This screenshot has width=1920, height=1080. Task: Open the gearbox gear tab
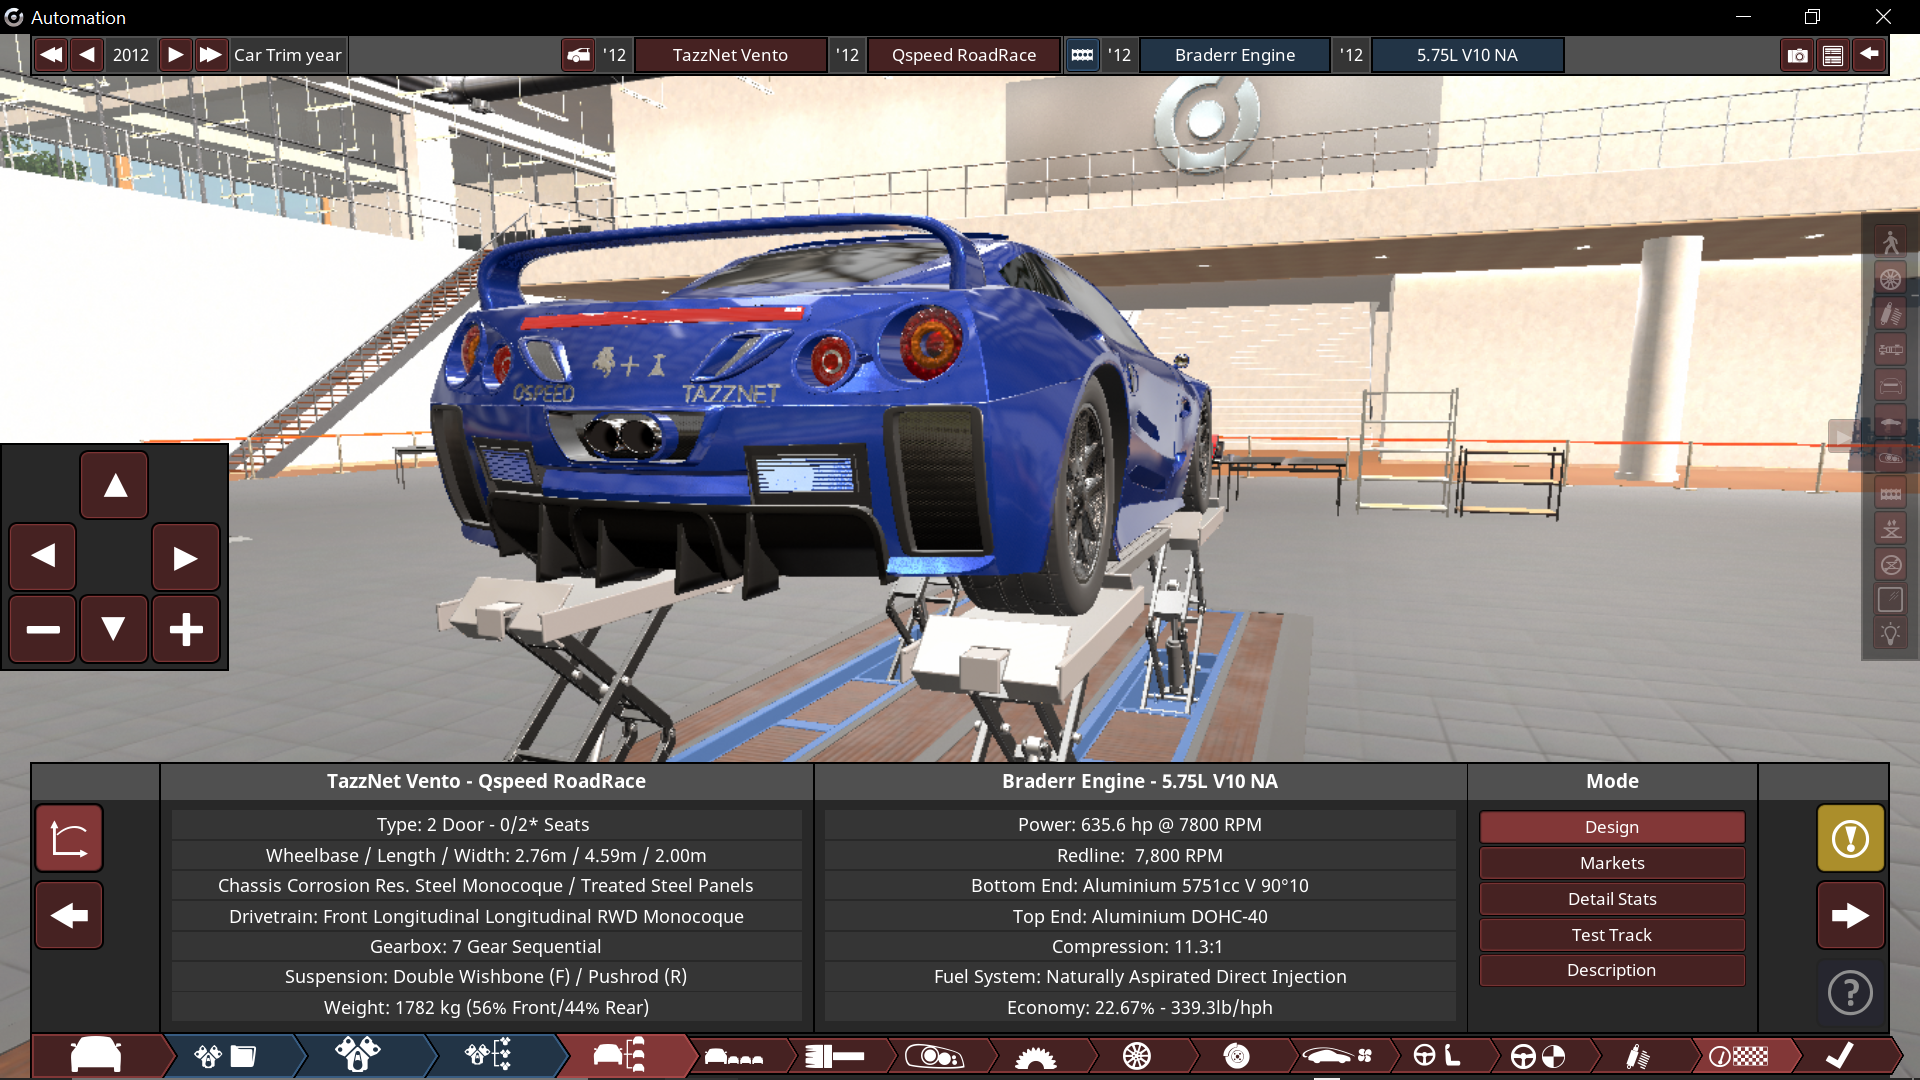1035,1056
